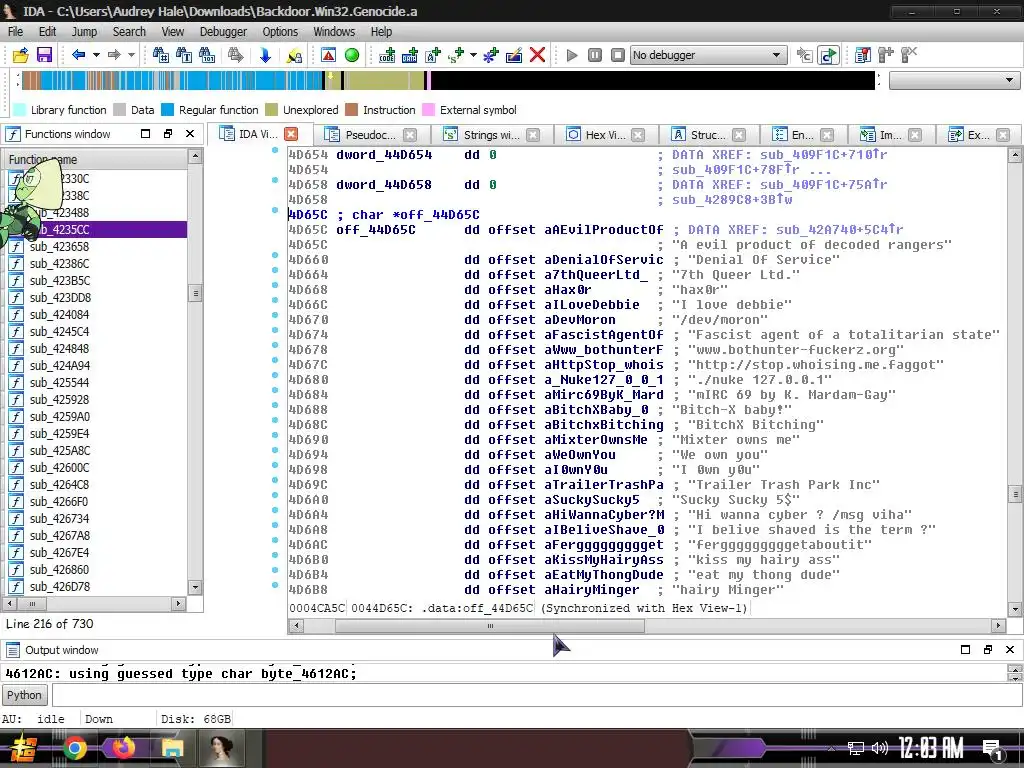Click the Functions window vertical scrollbar thumb

pos(195,293)
